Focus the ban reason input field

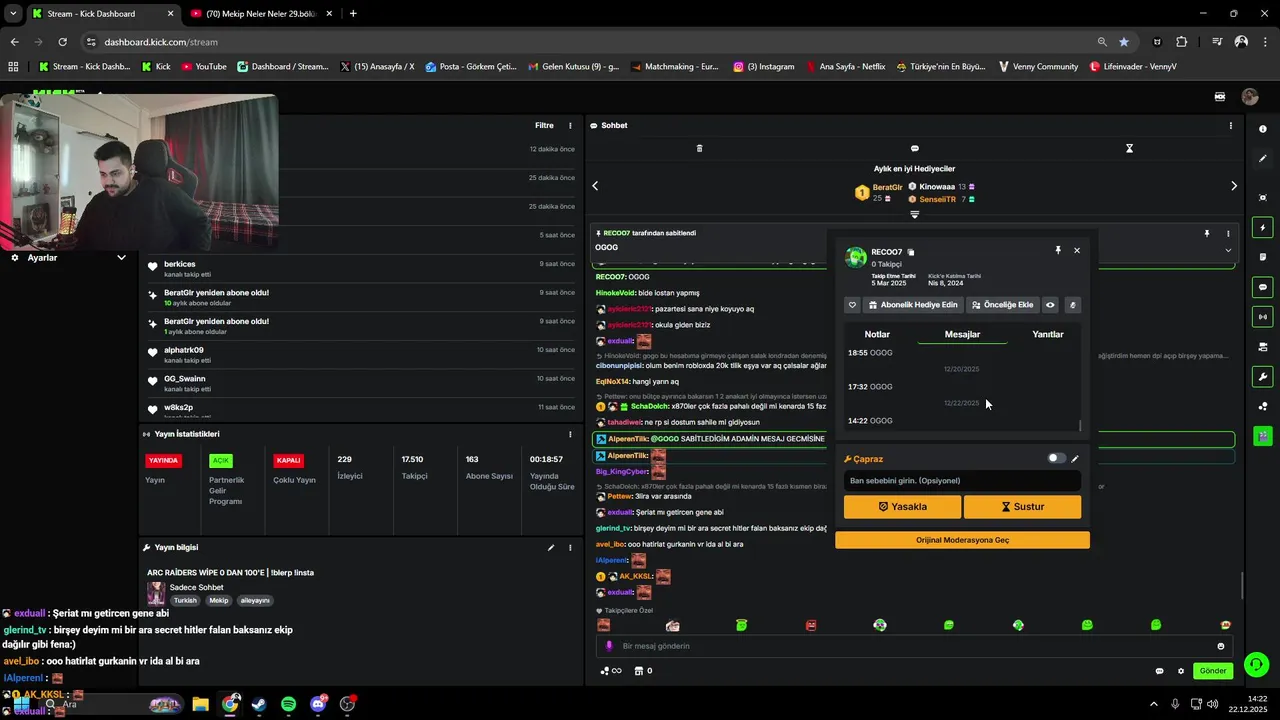pyautogui.click(x=962, y=481)
